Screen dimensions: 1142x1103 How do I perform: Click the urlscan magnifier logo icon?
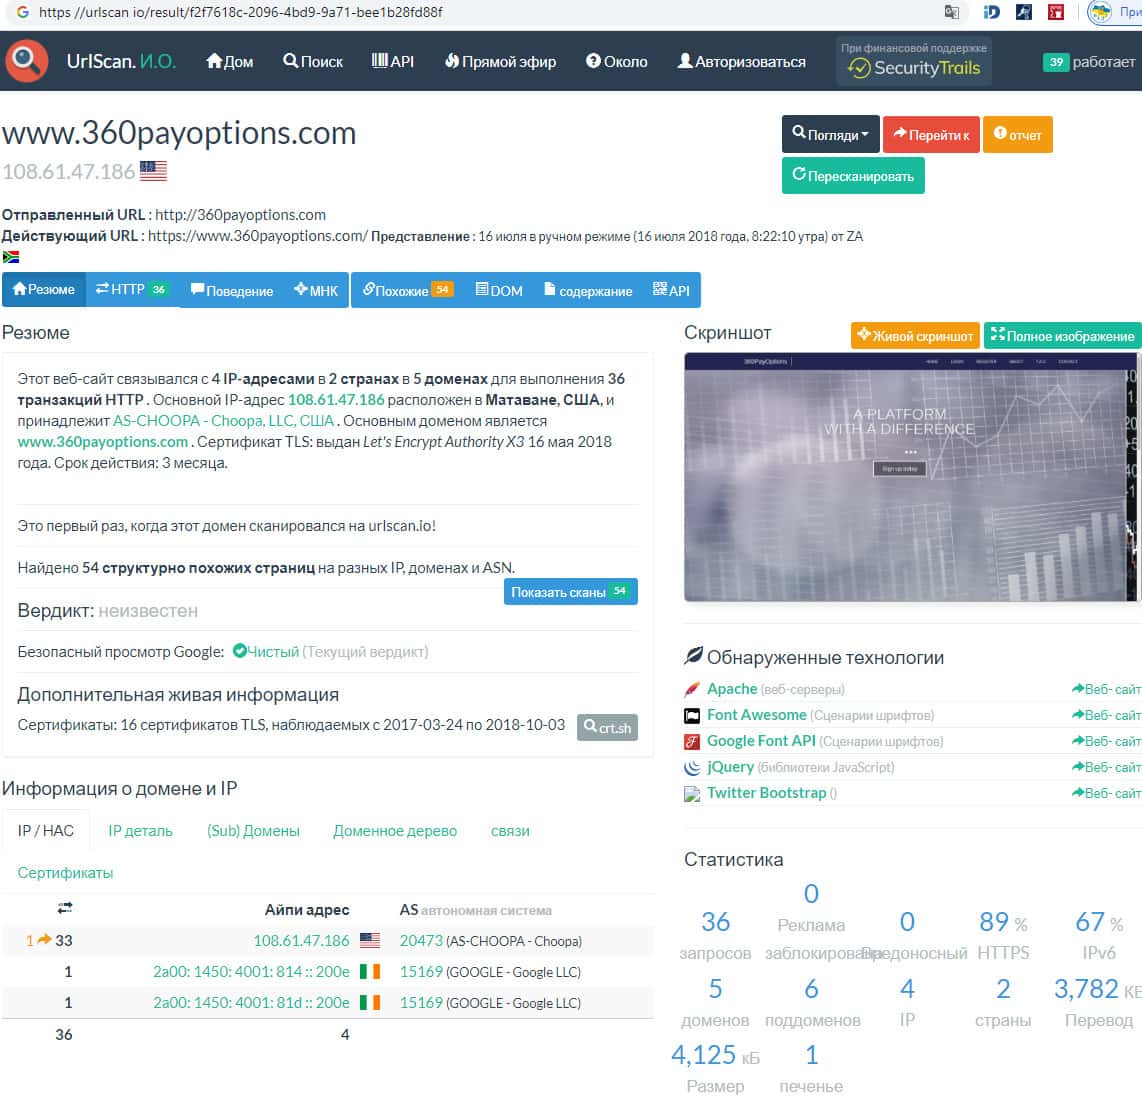(x=27, y=60)
